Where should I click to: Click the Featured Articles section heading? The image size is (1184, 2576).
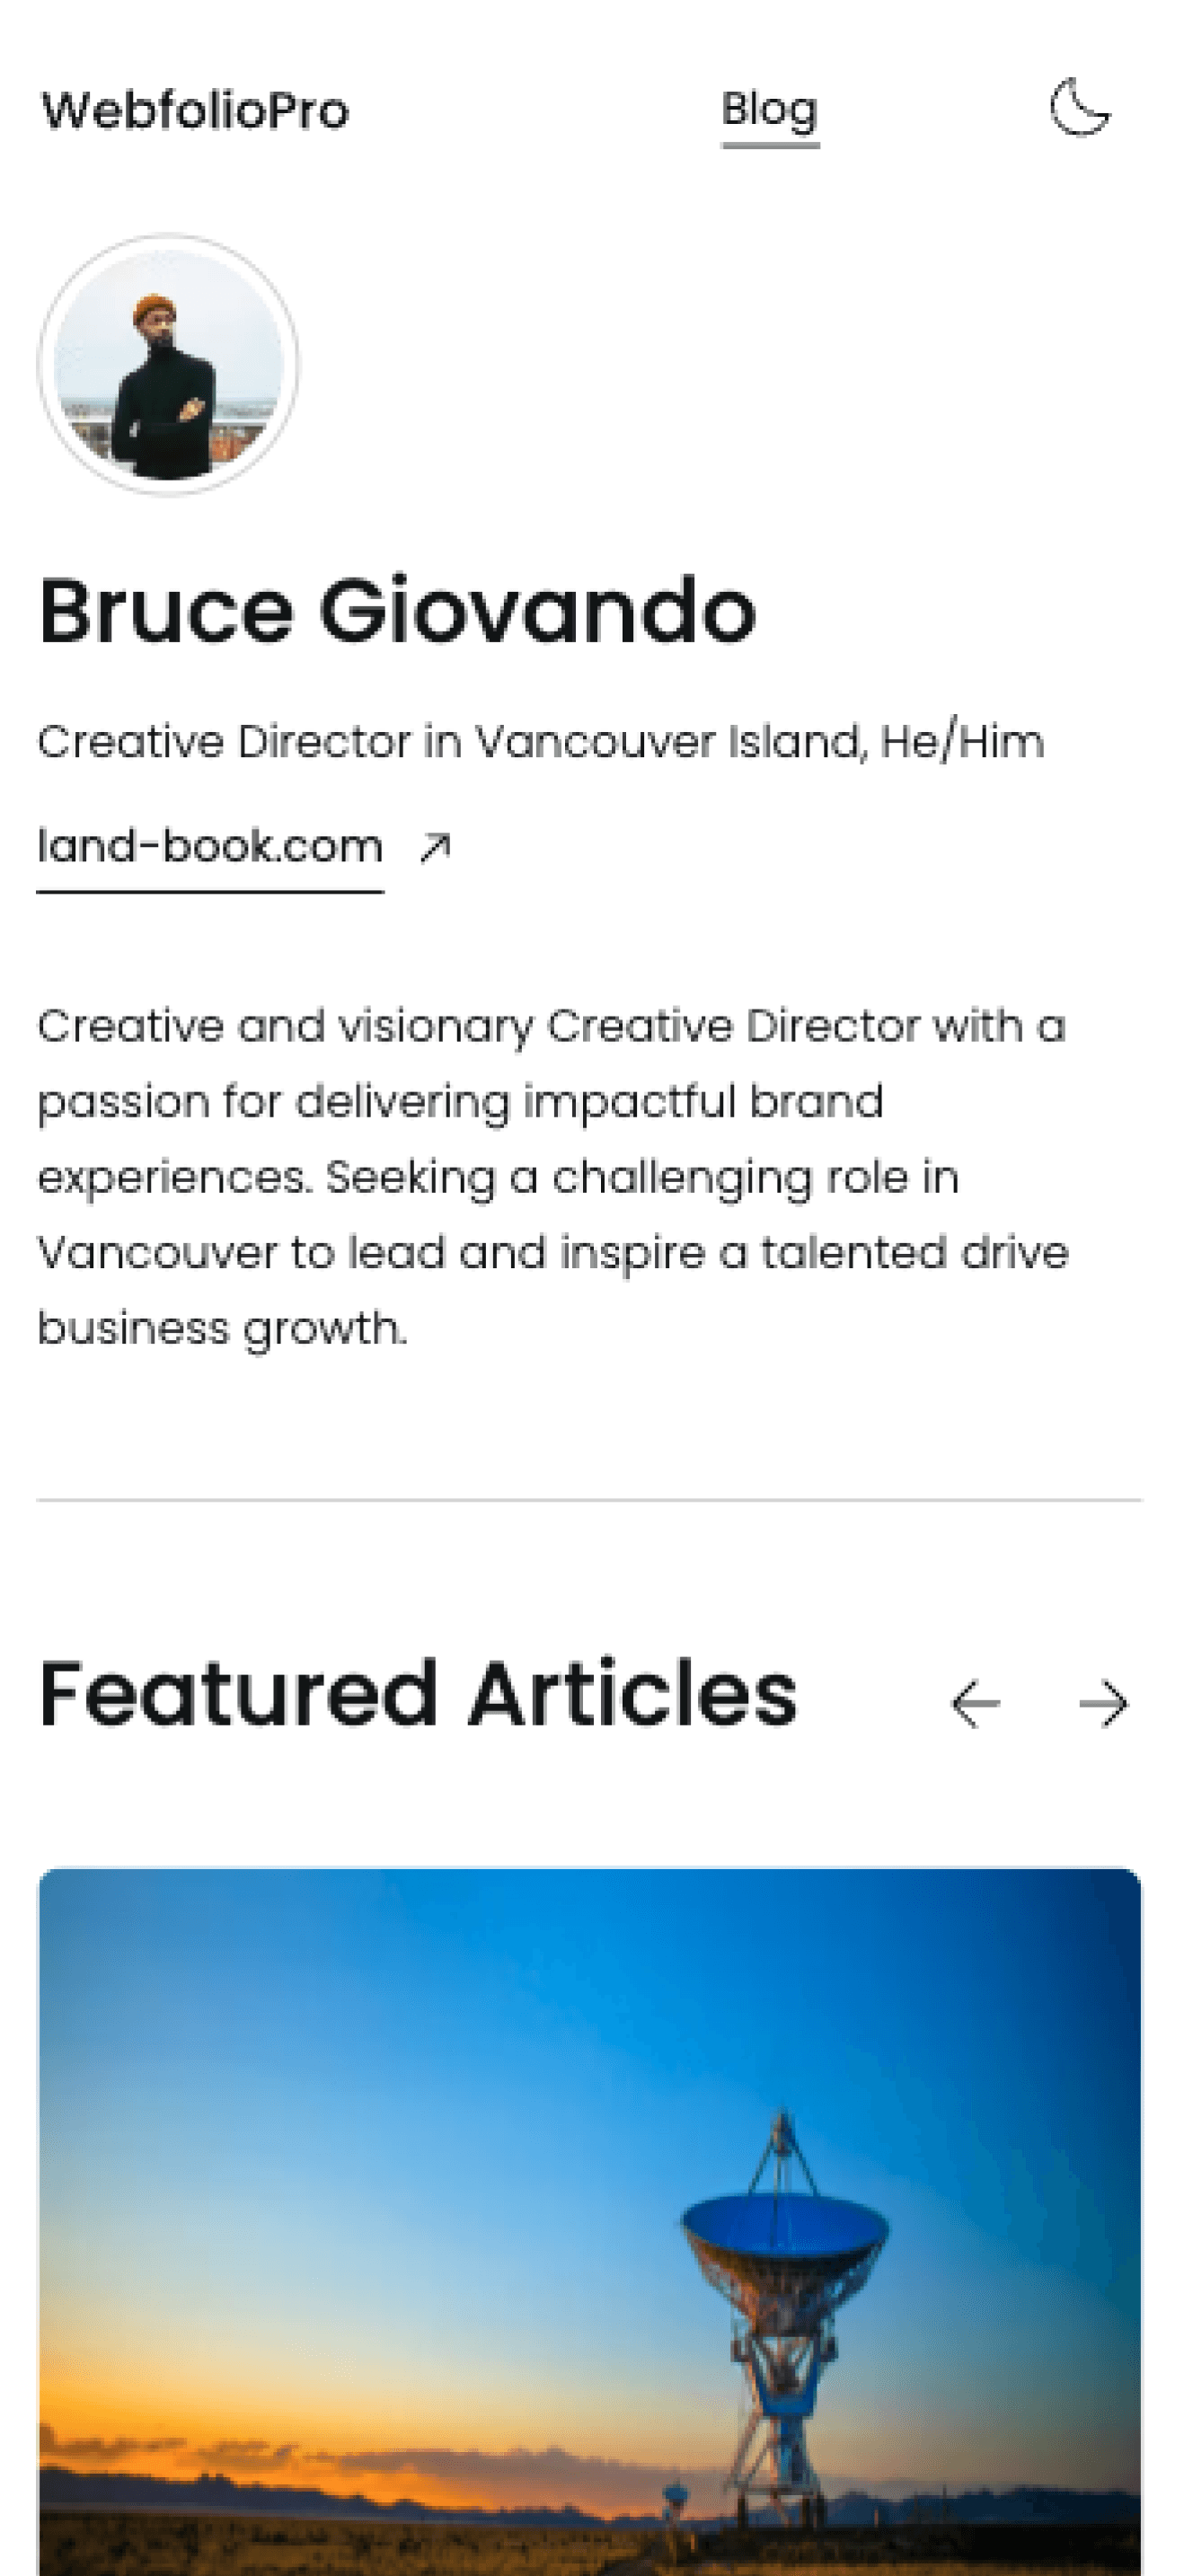coord(417,1694)
